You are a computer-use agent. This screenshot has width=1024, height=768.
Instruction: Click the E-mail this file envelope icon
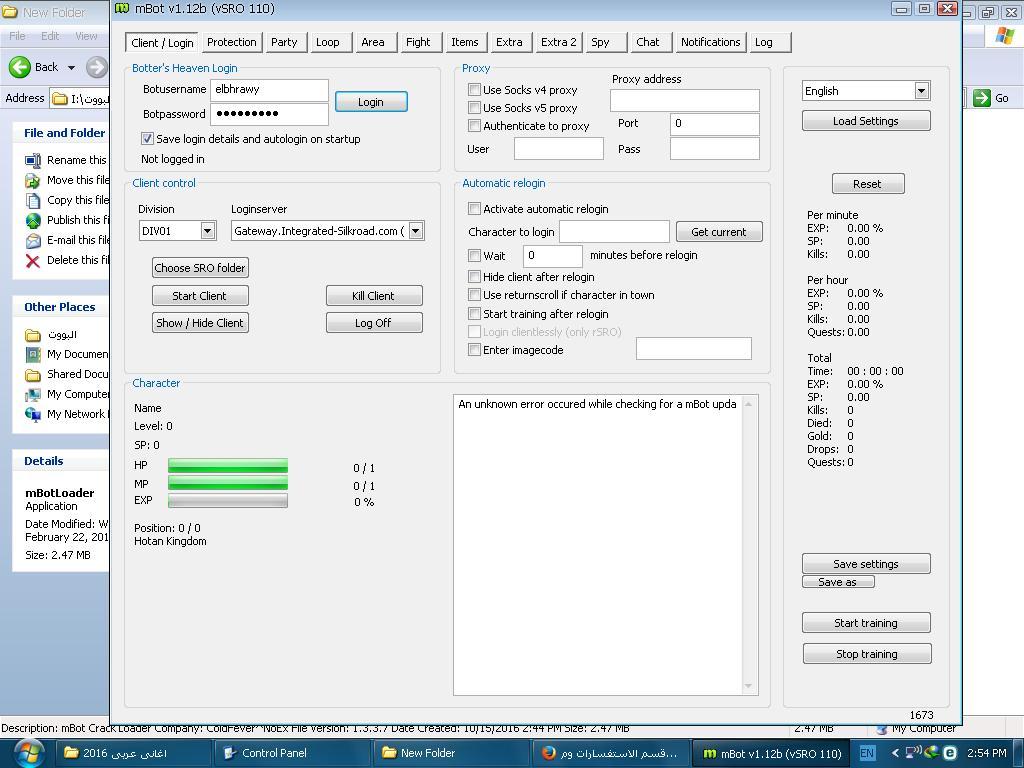tap(33, 241)
